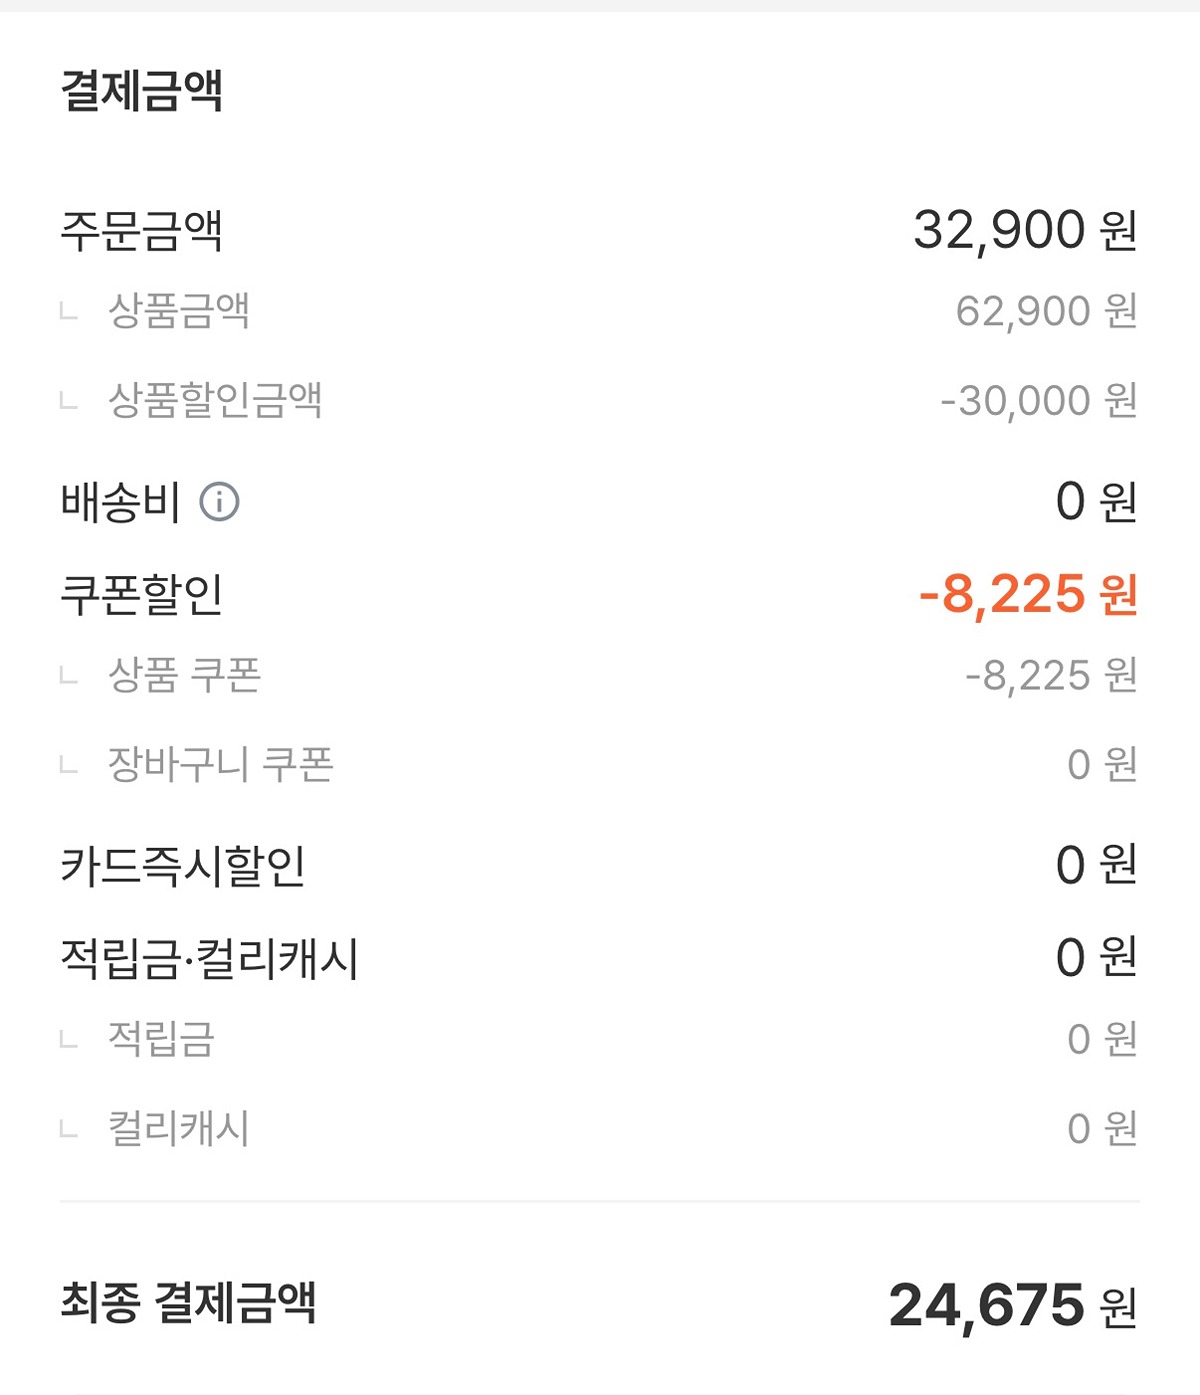Click the orange -8,225 원 coupon discount
The width and height of the screenshot is (1200, 1395).
(1028, 594)
